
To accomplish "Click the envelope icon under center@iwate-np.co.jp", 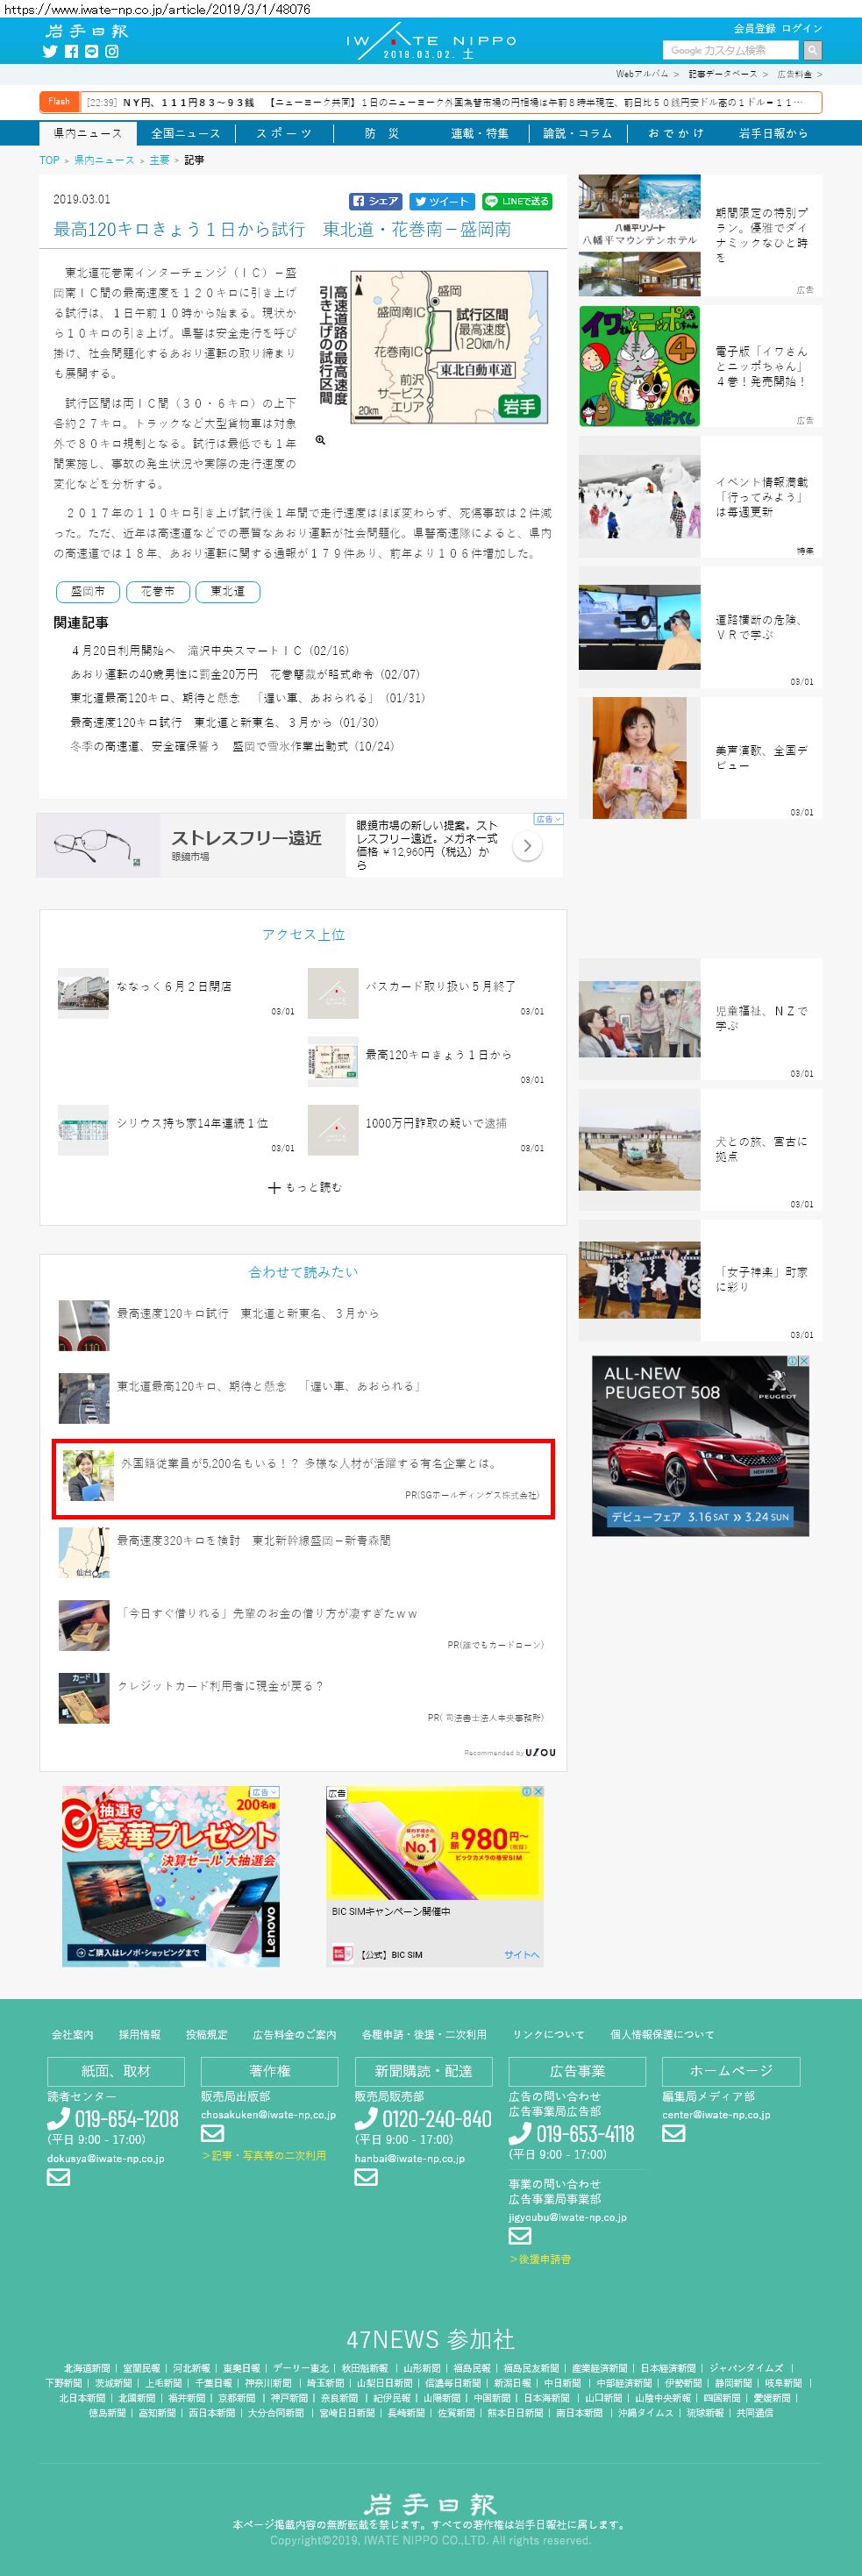I will (x=674, y=2133).
